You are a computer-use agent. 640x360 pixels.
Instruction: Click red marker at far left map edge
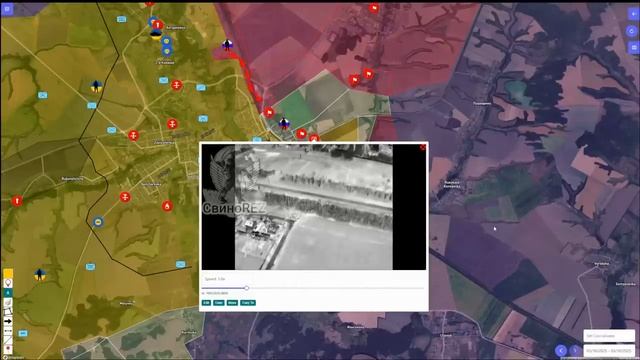(17, 201)
